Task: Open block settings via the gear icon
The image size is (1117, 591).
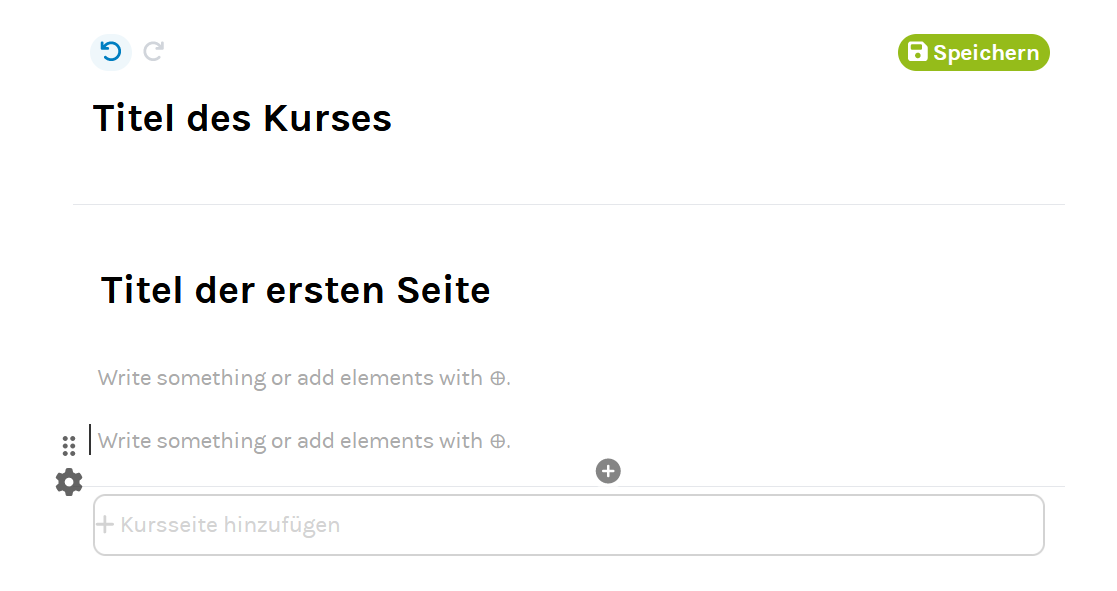Action: point(69,482)
